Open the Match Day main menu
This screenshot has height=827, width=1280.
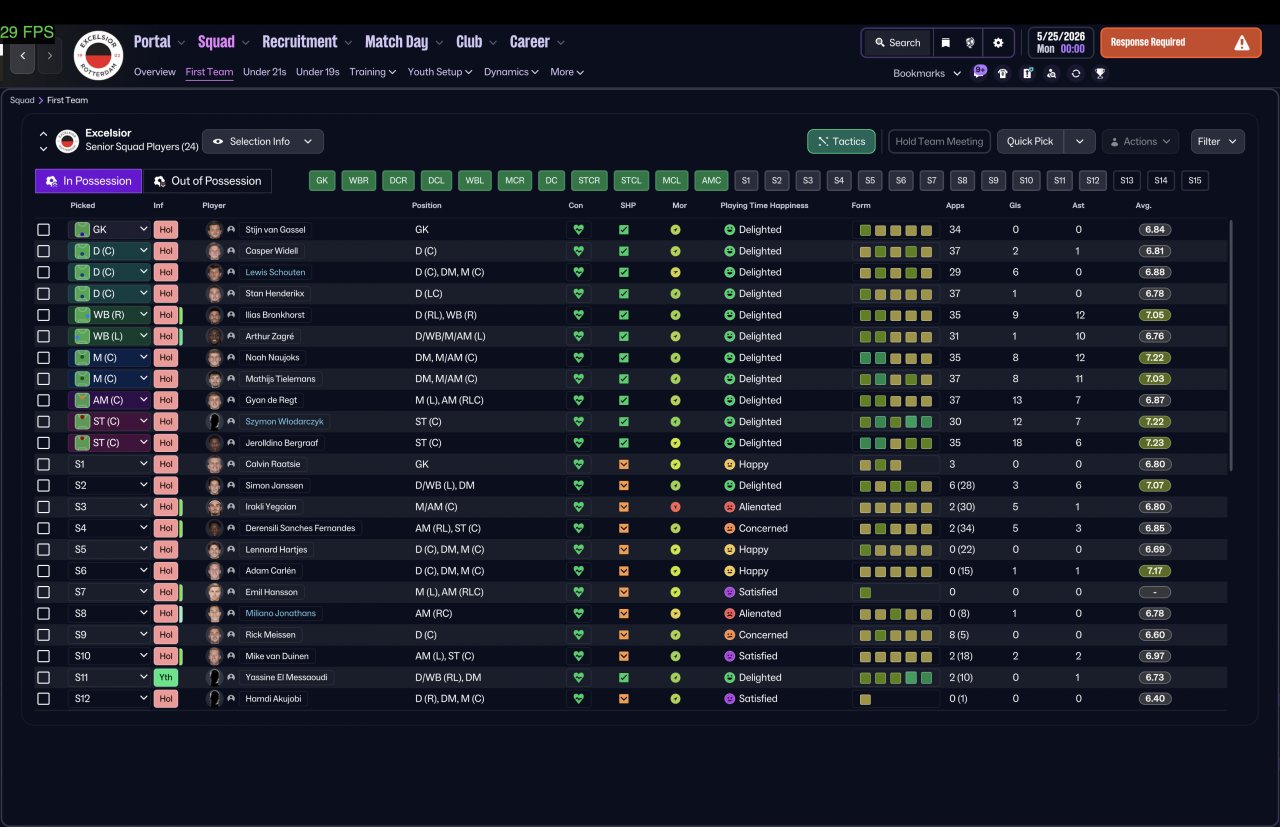click(404, 42)
